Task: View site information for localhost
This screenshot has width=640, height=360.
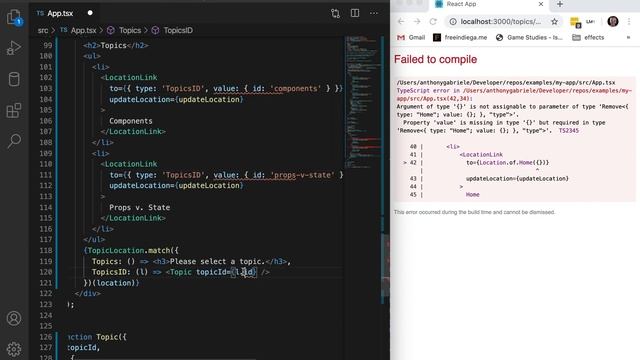Action: click(453, 22)
